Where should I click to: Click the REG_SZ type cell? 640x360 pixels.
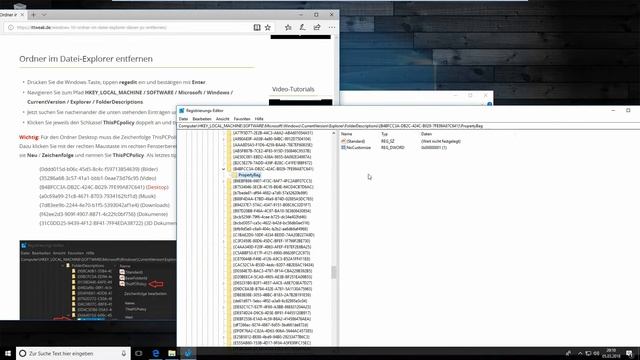coord(388,141)
